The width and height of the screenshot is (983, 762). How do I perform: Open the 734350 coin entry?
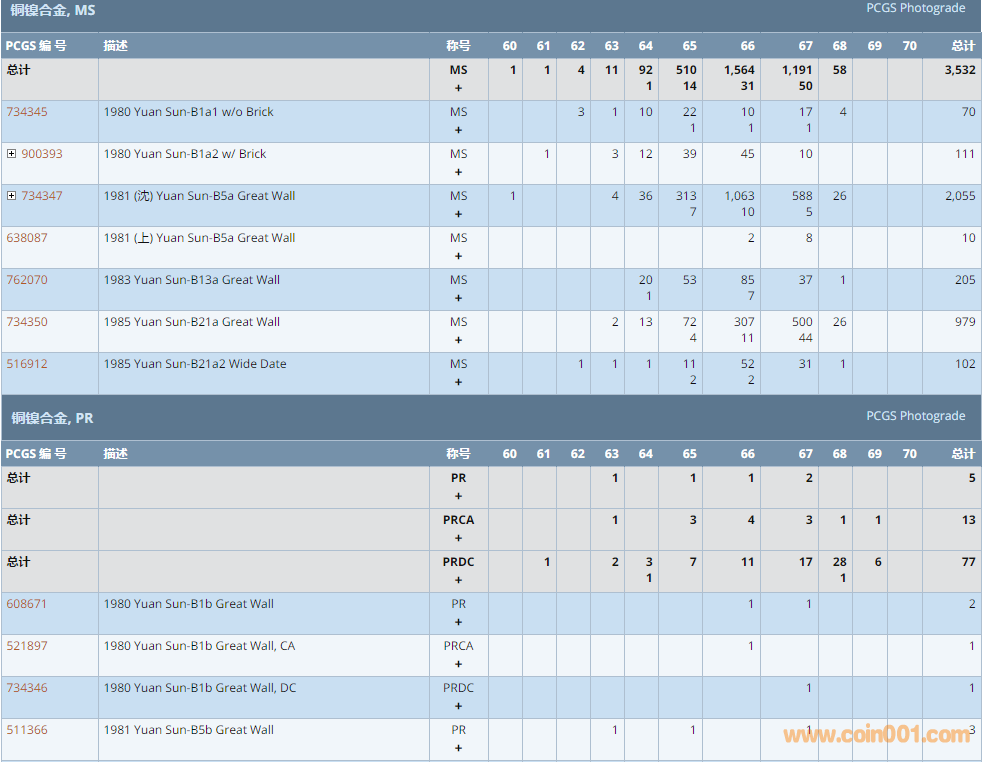[x=27, y=322]
